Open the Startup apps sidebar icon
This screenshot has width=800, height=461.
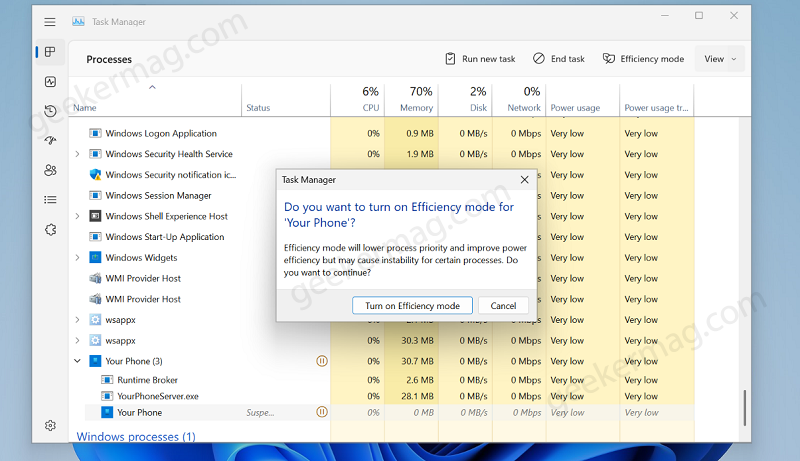50,140
